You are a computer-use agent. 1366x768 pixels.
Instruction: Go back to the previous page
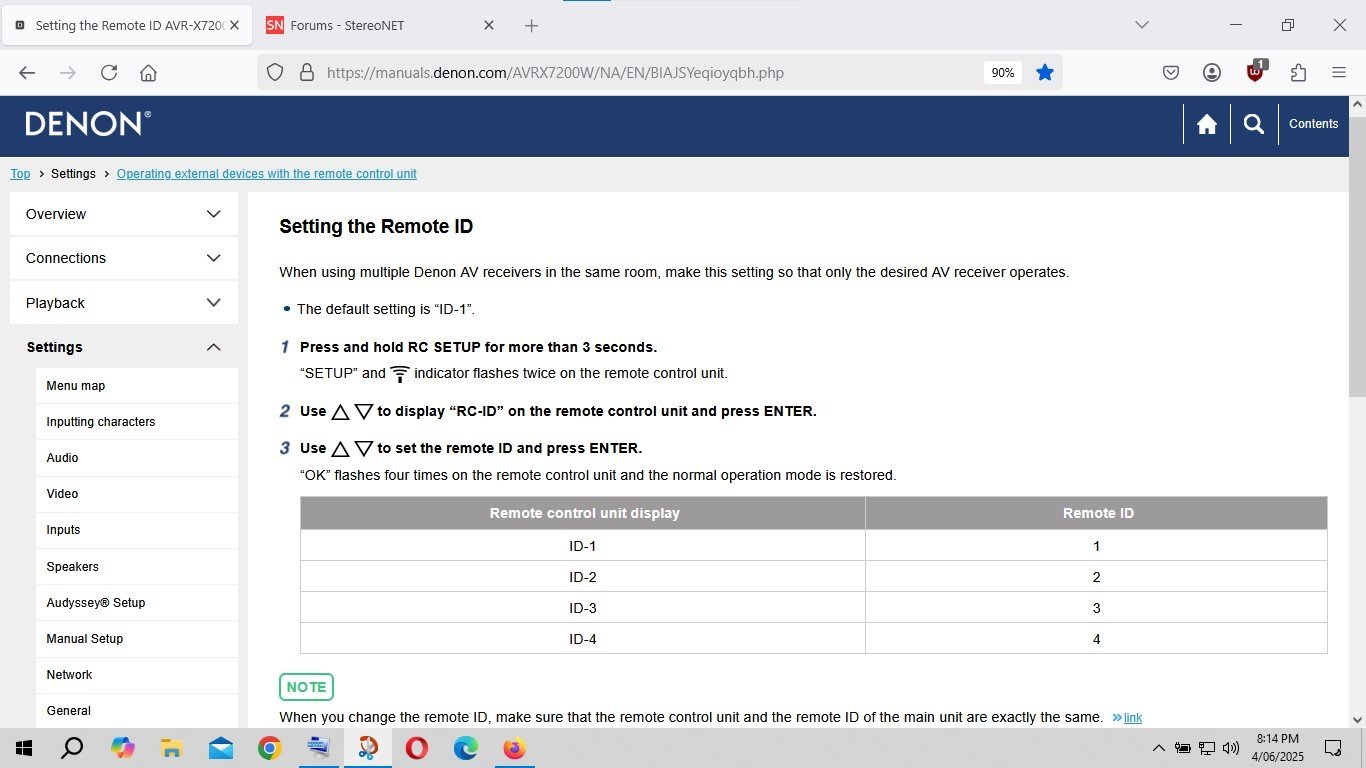27,72
